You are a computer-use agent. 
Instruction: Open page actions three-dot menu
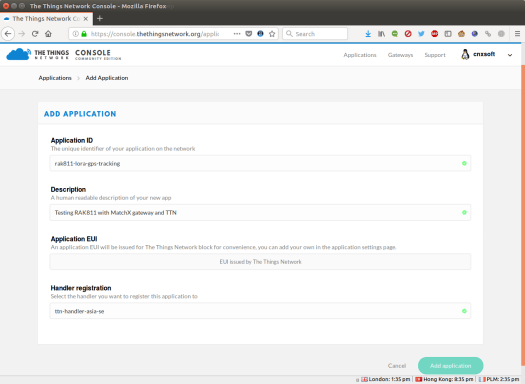(237, 34)
